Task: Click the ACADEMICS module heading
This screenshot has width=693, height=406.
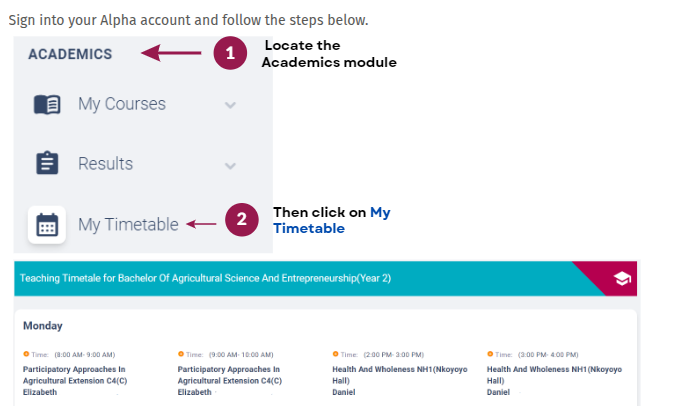Action: (70, 54)
